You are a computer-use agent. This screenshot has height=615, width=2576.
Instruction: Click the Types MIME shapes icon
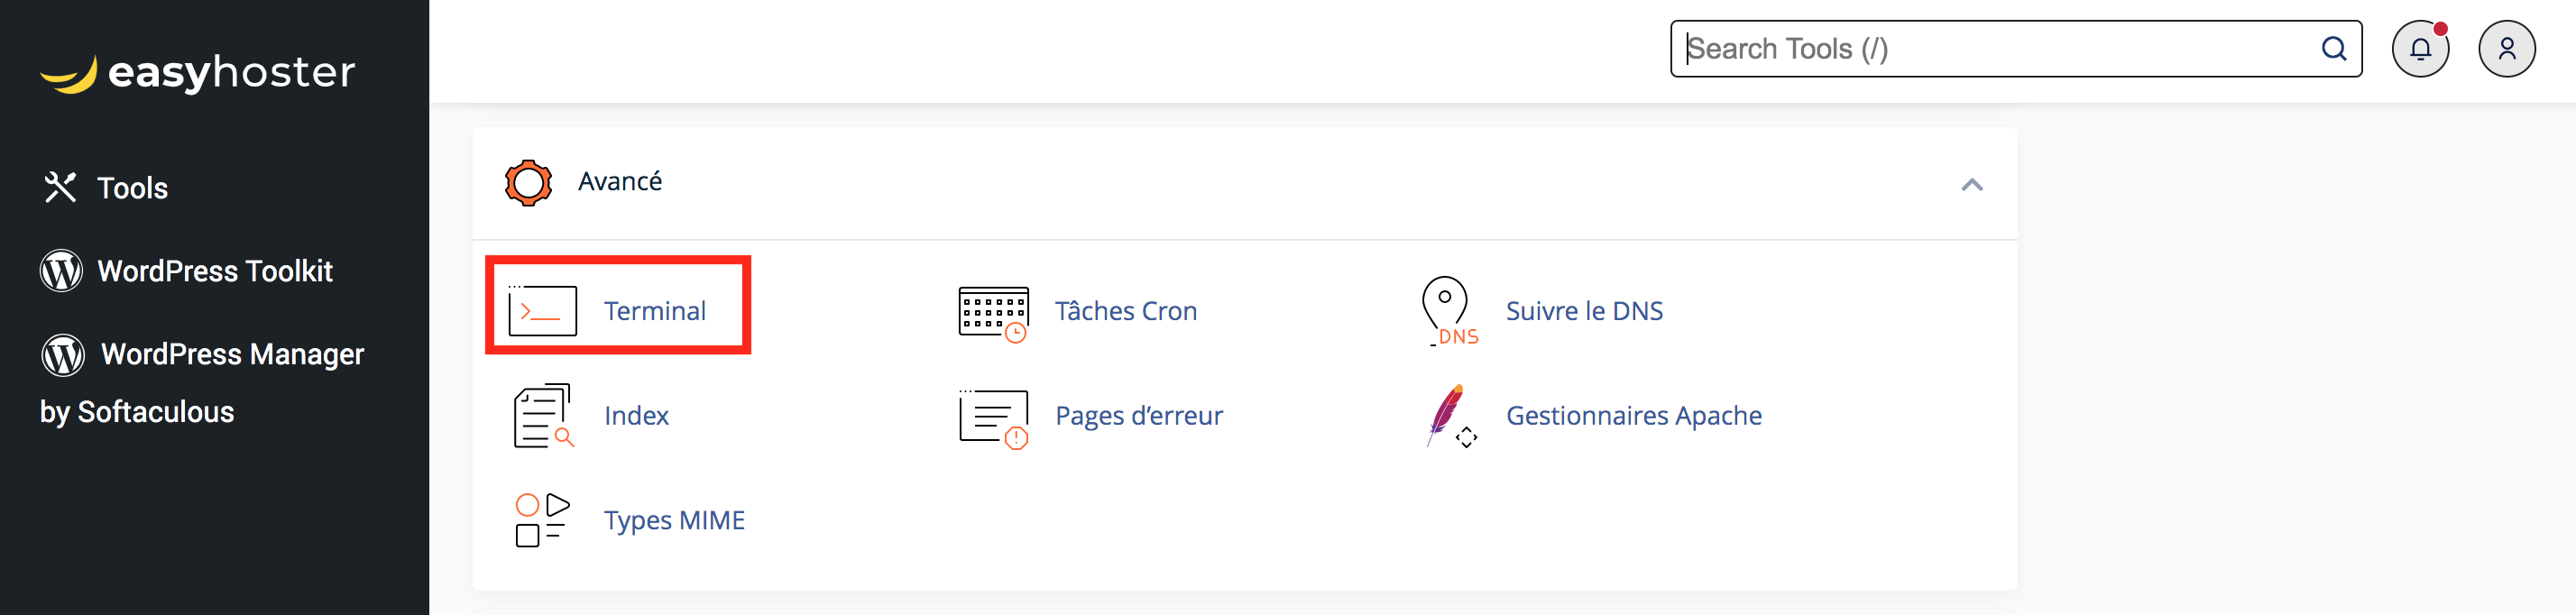point(542,520)
